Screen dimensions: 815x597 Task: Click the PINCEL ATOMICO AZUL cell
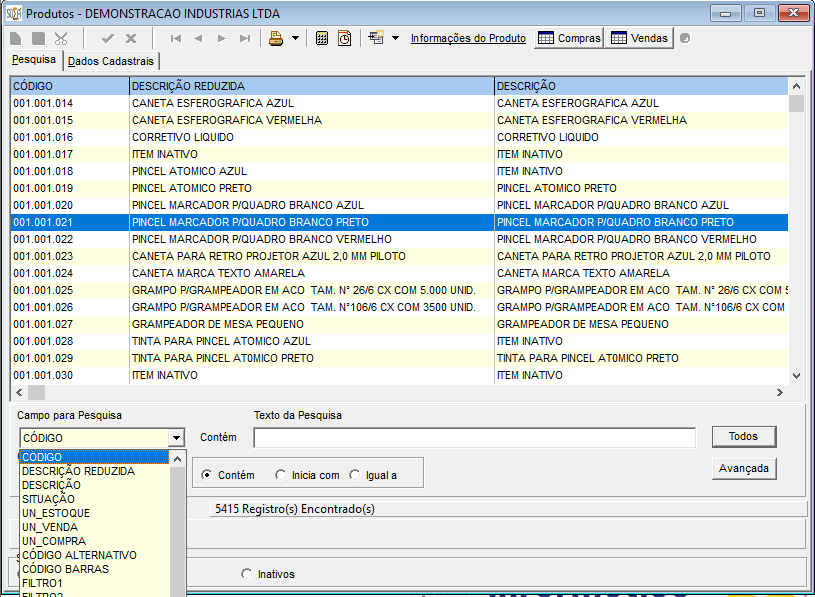[312, 171]
